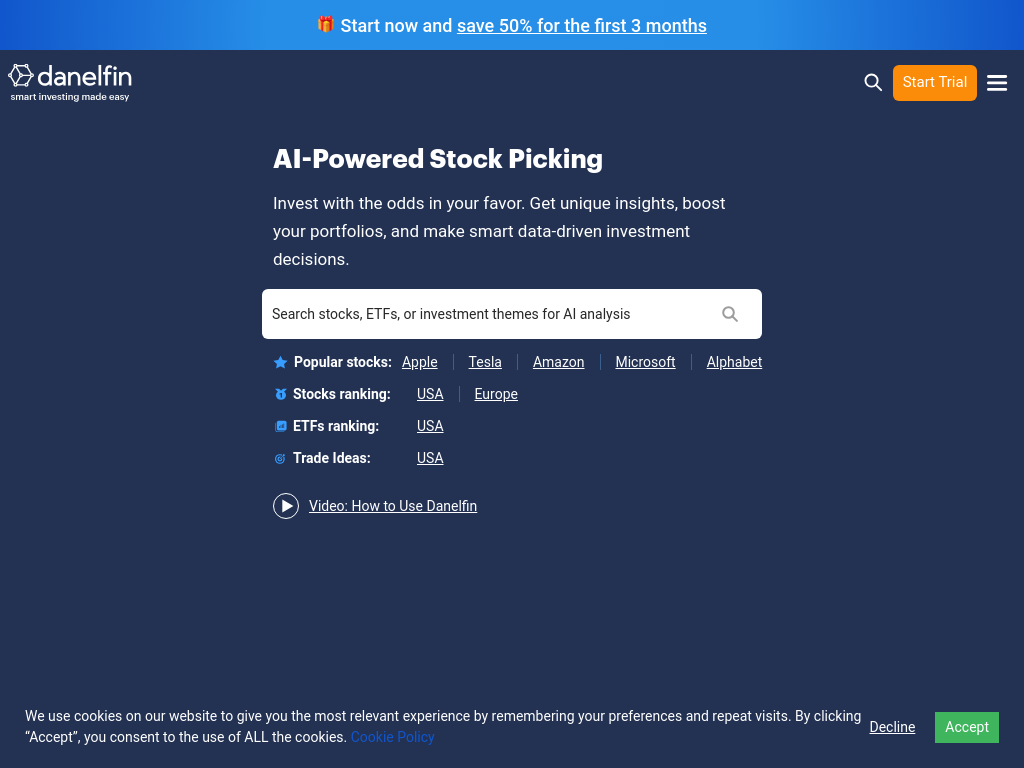Open the save 50% offer link

point(581,26)
